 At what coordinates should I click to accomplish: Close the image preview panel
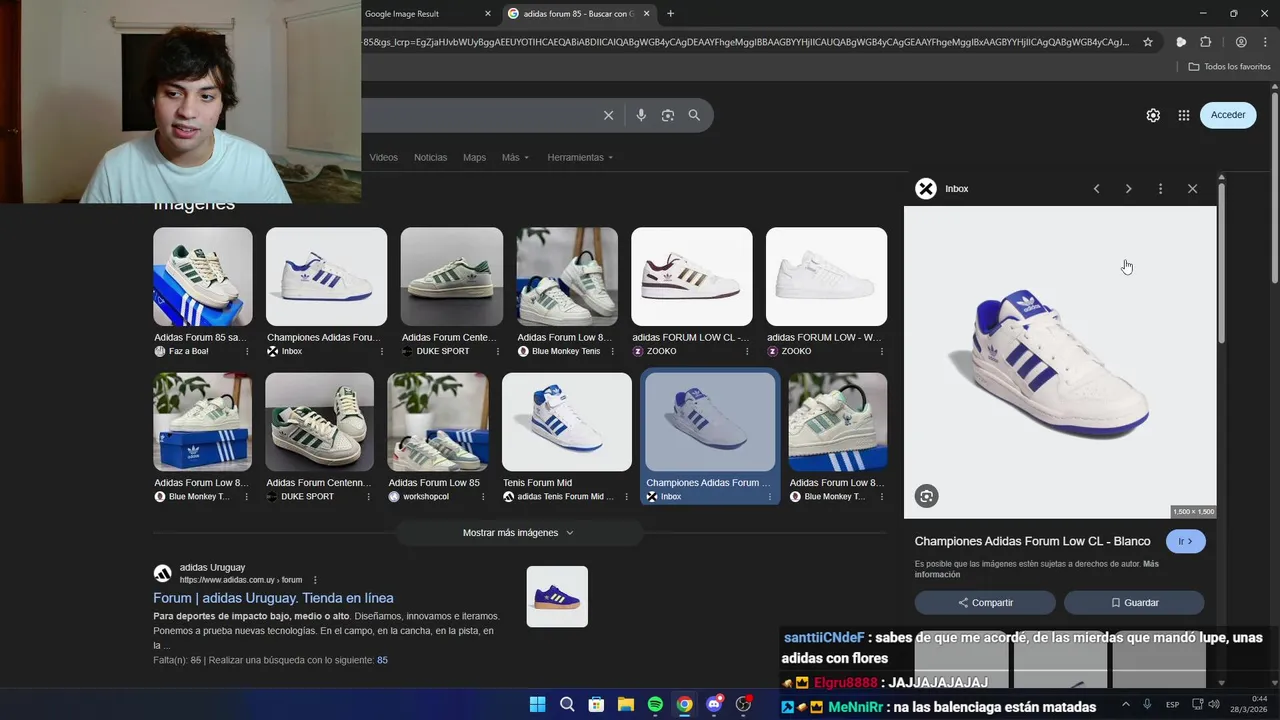(1192, 189)
